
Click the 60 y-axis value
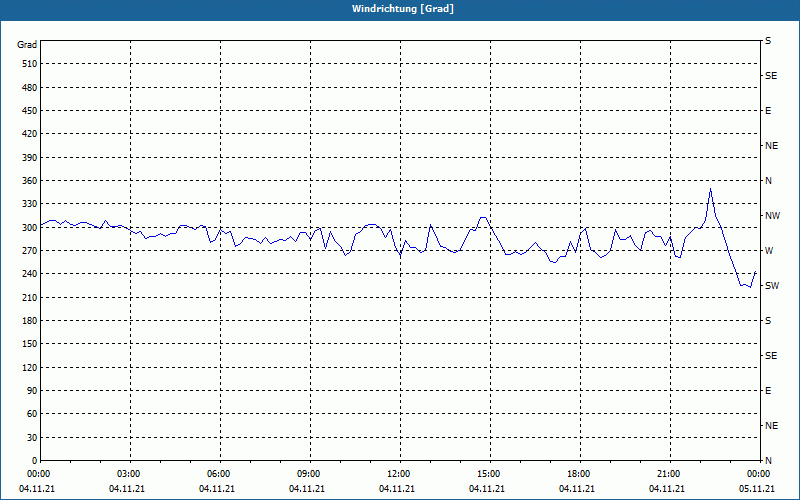tap(32, 414)
